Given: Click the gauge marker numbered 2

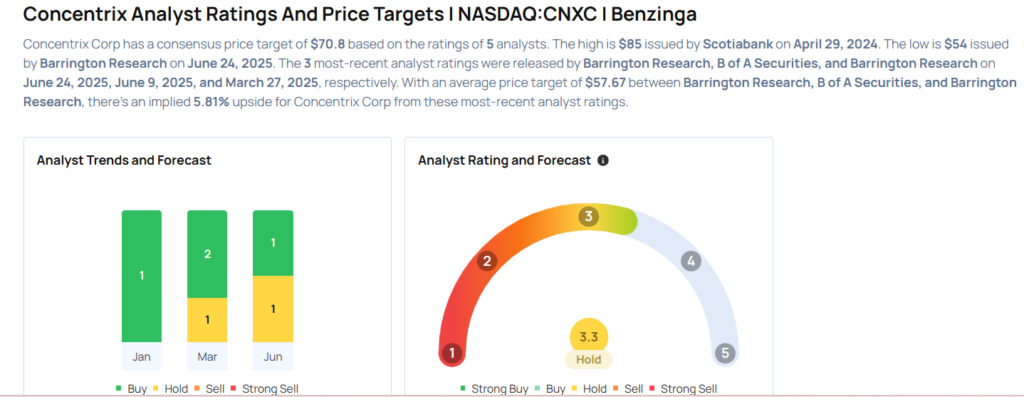Looking at the screenshot, I should tap(487, 261).
